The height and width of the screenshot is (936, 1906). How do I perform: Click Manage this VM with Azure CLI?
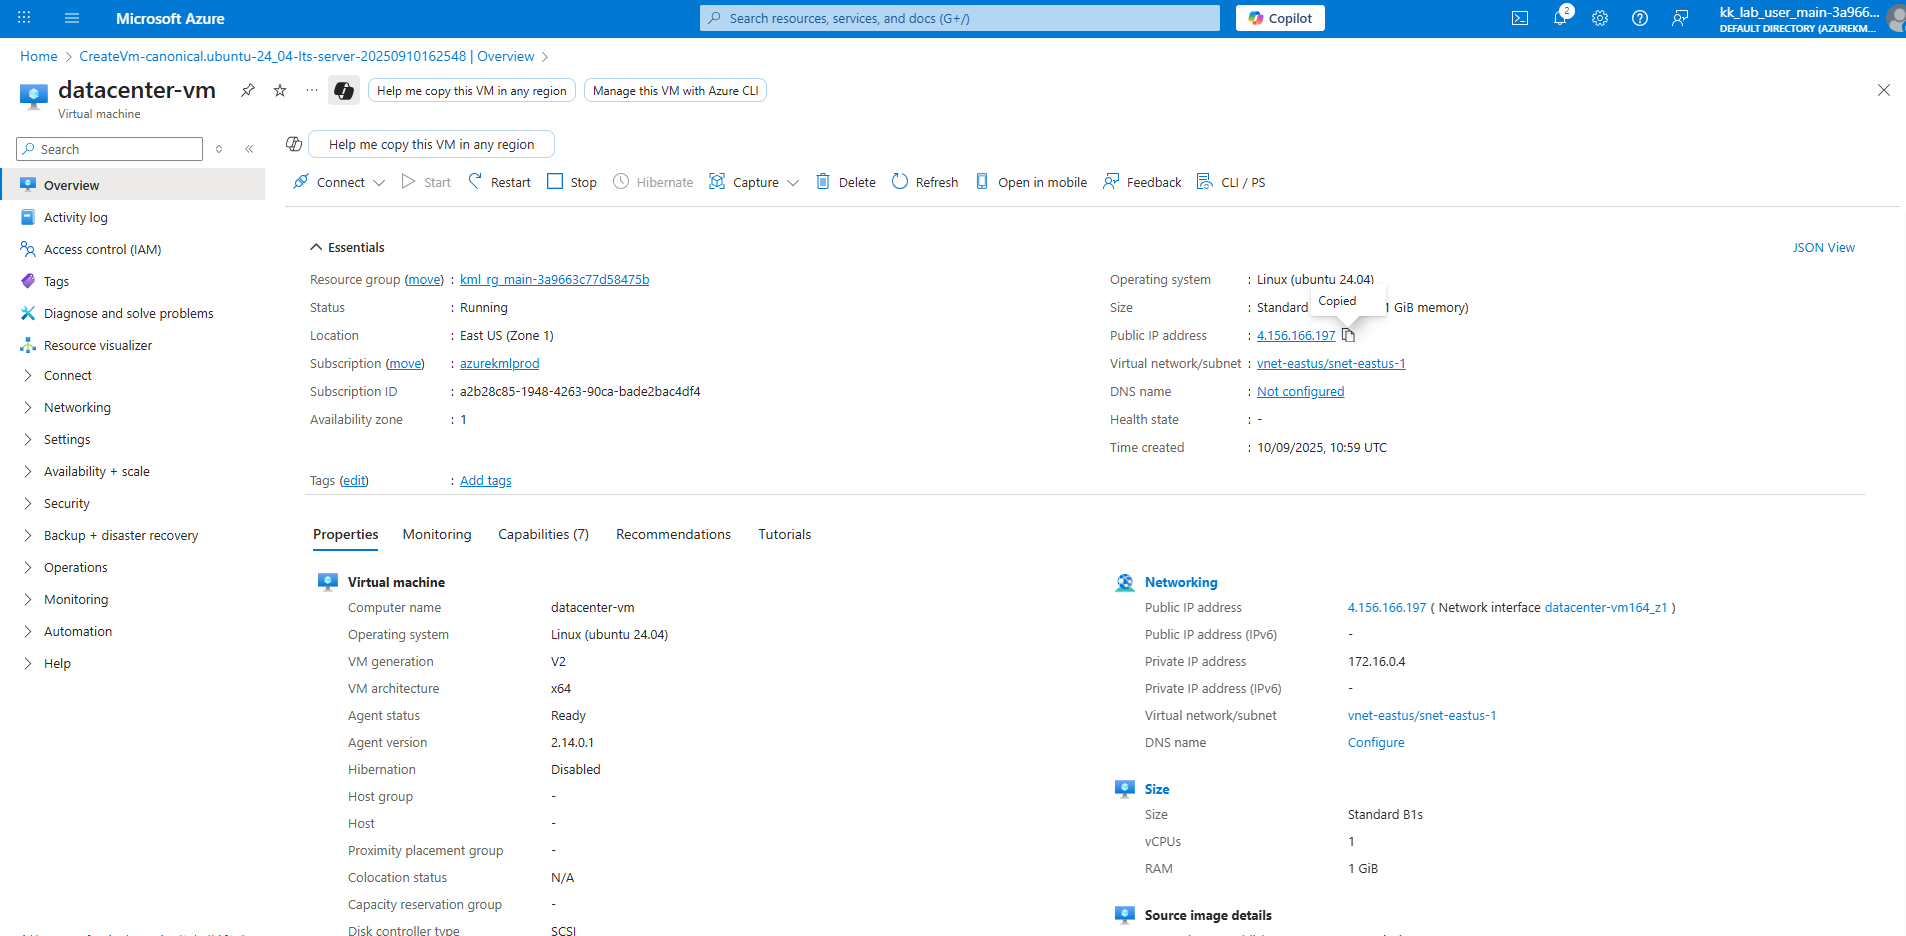click(x=676, y=91)
